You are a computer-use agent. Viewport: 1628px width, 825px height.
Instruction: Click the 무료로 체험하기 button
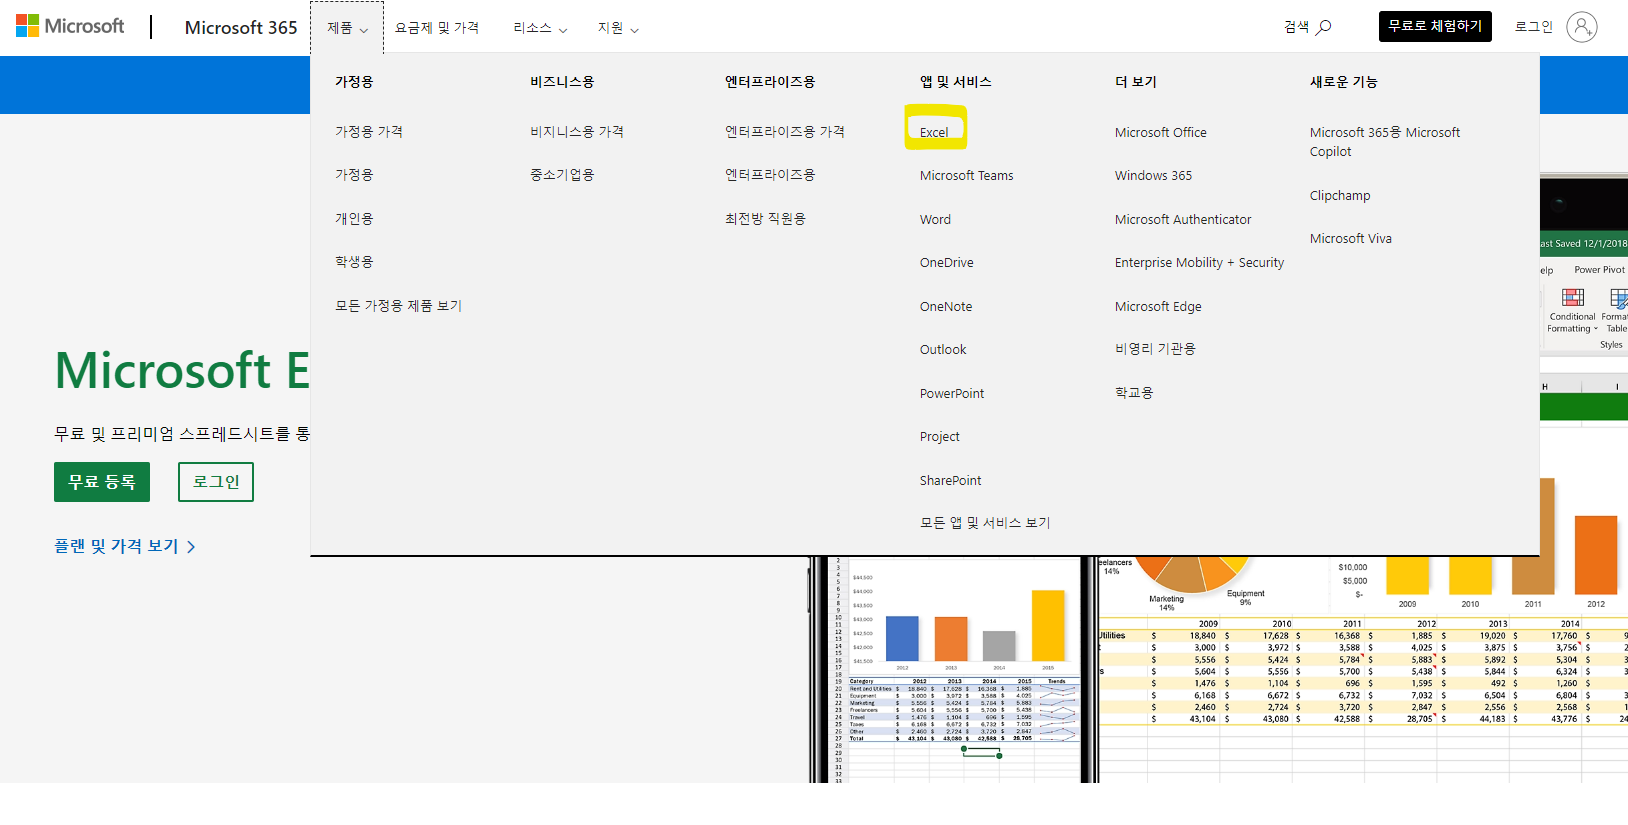(1435, 26)
